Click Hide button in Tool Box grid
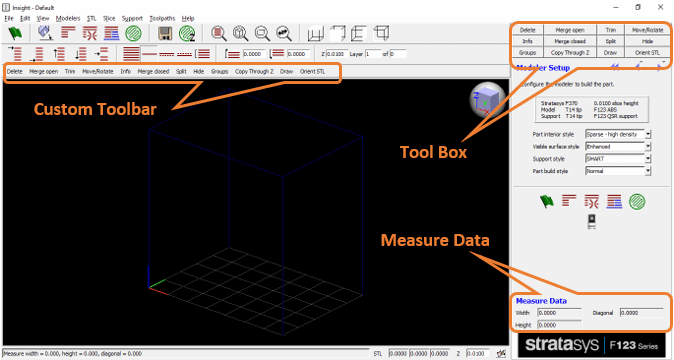The image size is (674, 360). (647, 41)
